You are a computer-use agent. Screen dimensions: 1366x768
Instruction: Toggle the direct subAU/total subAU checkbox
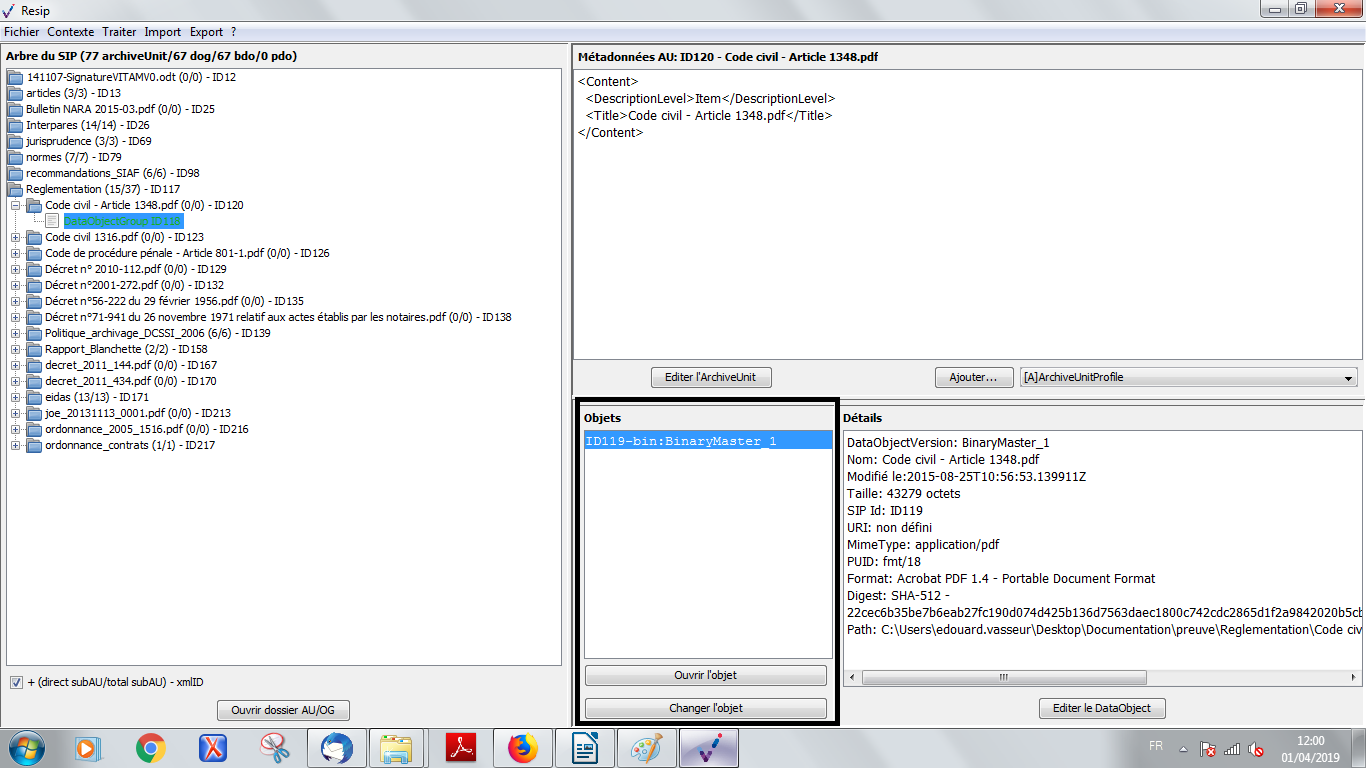(x=16, y=682)
